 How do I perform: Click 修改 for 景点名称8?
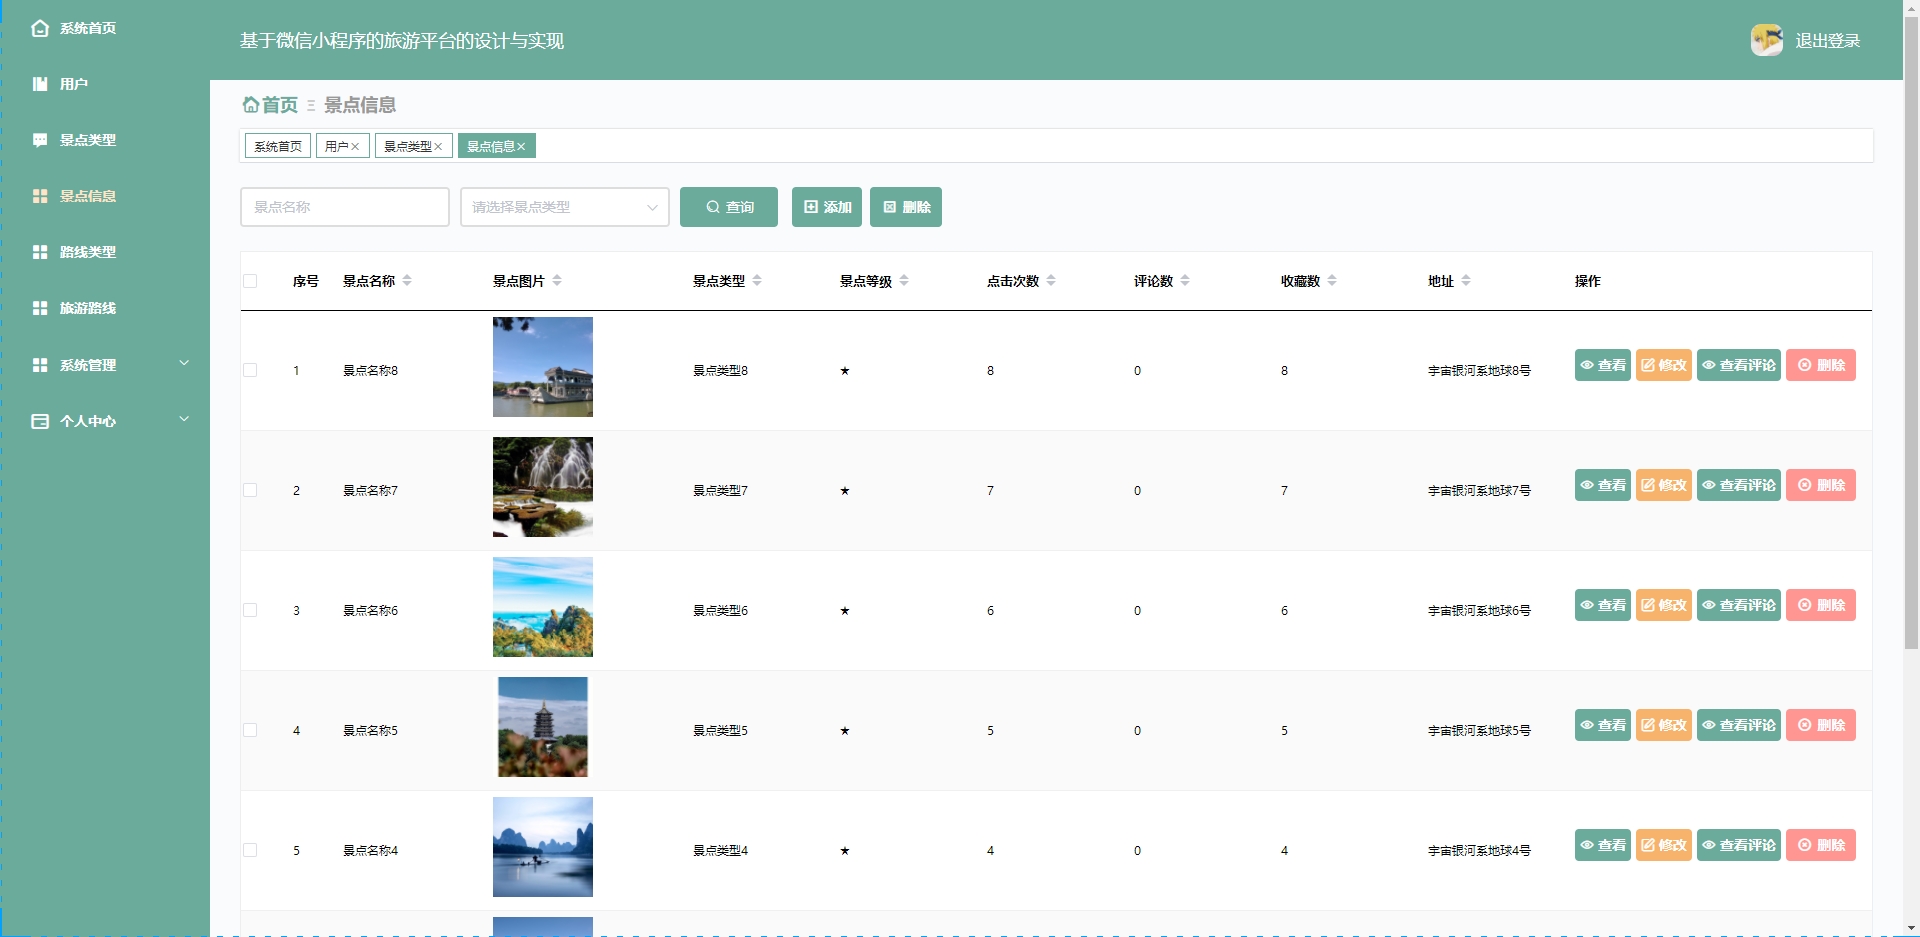point(1664,365)
